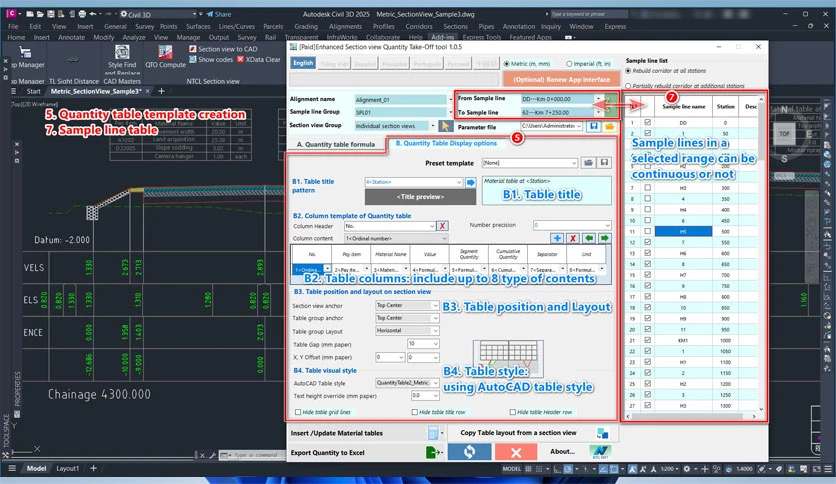
Task: Enable Hide table Header row checkbox
Action: coord(512,412)
